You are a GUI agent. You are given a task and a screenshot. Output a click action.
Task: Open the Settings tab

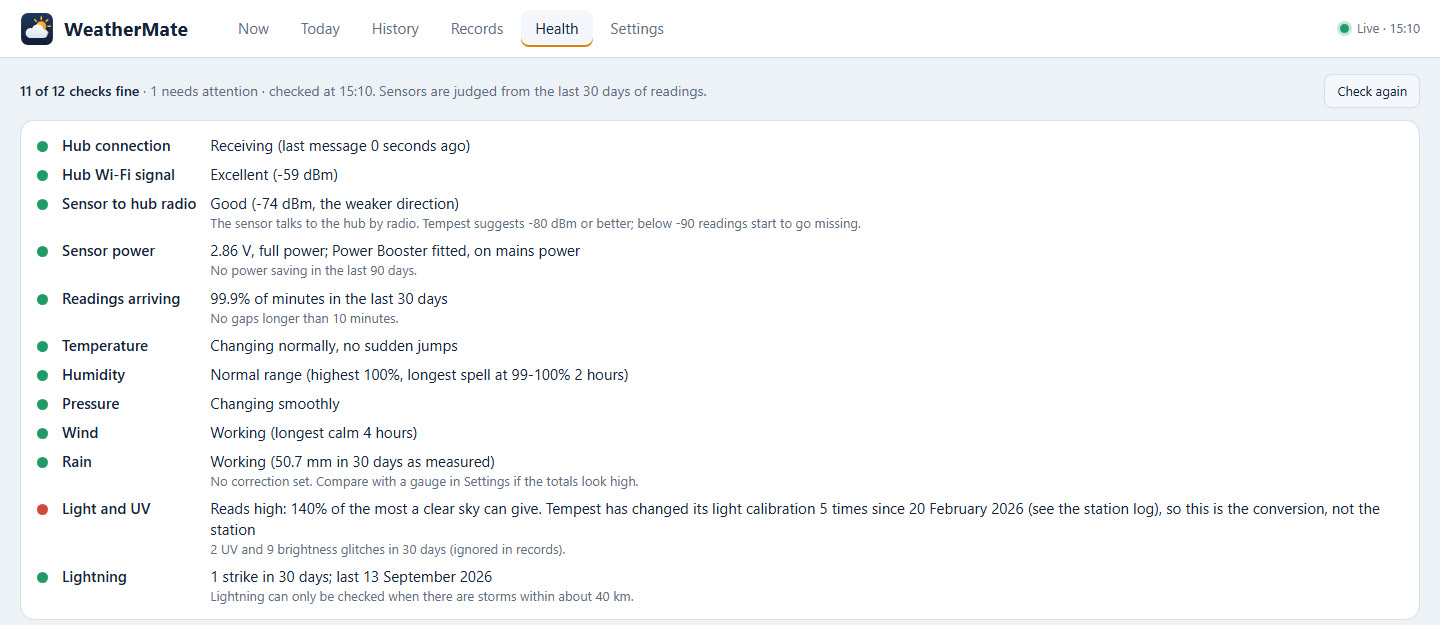click(x=637, y=29)
